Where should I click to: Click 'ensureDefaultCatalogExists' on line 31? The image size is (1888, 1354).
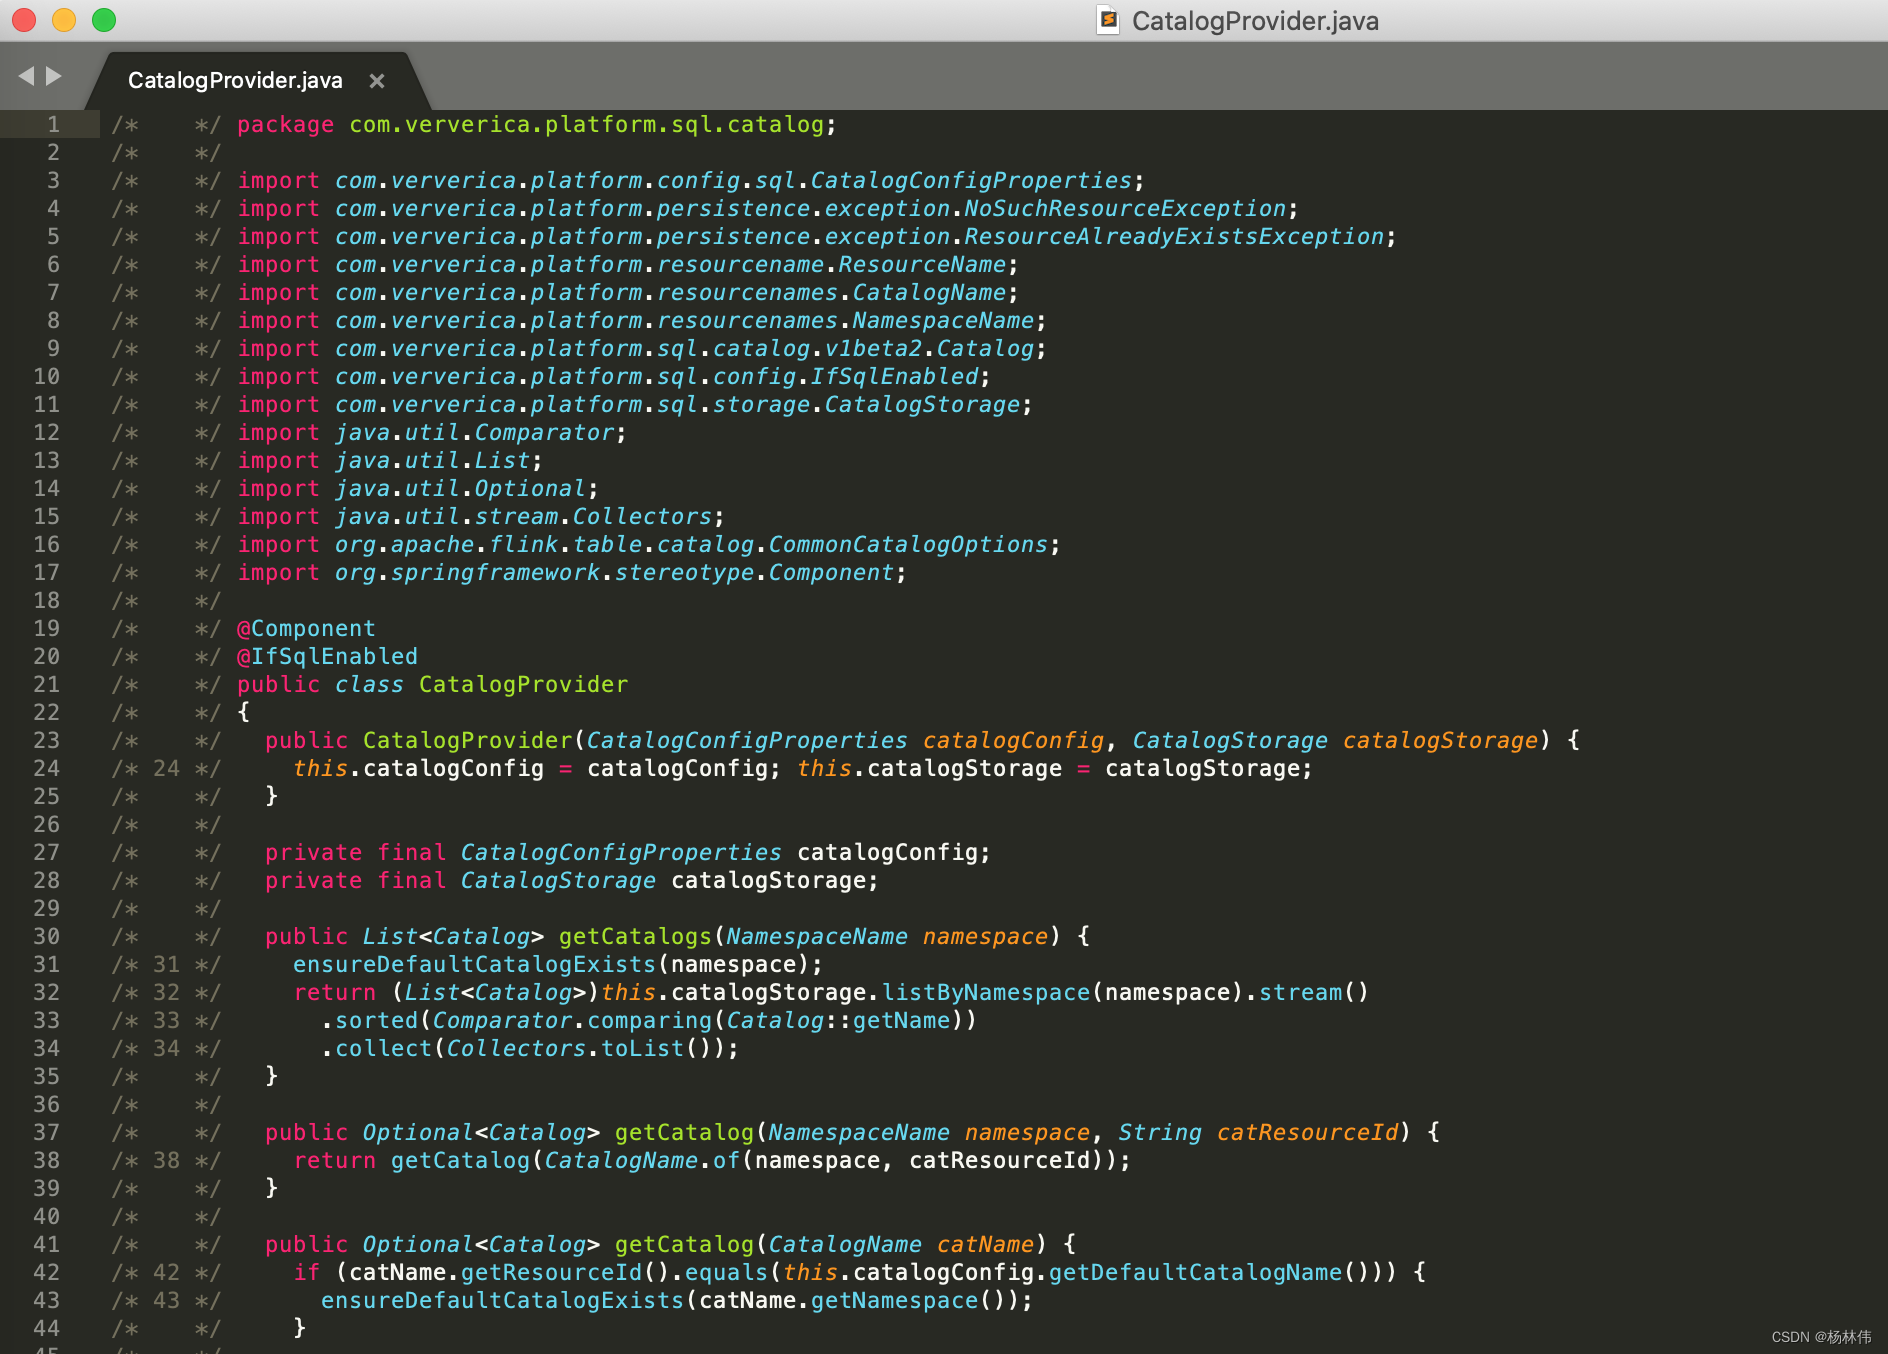[474, 965]
